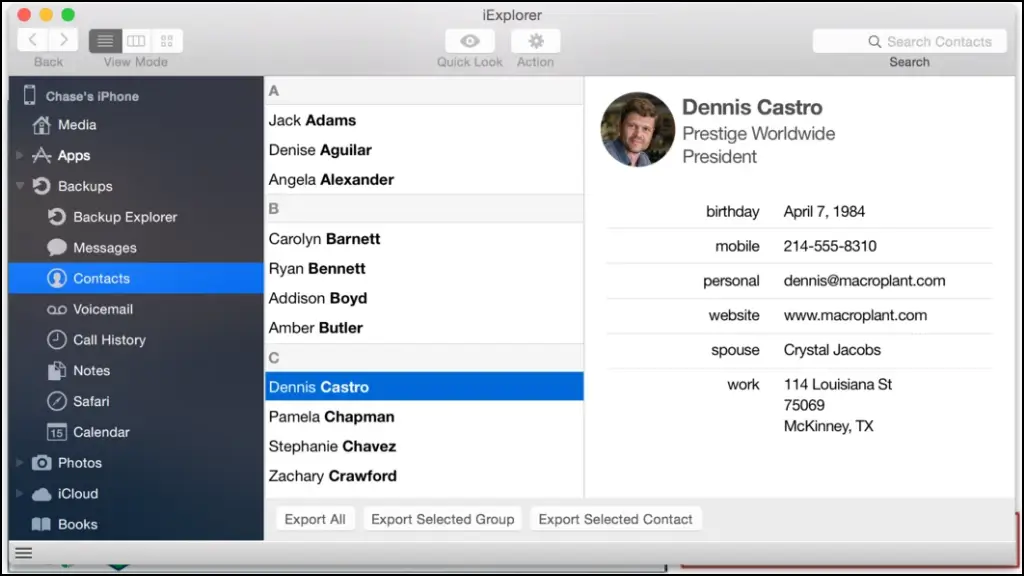This screenshot has height=576, width=1024.
Task: Click the Backups icon
Action: point(42,186)
